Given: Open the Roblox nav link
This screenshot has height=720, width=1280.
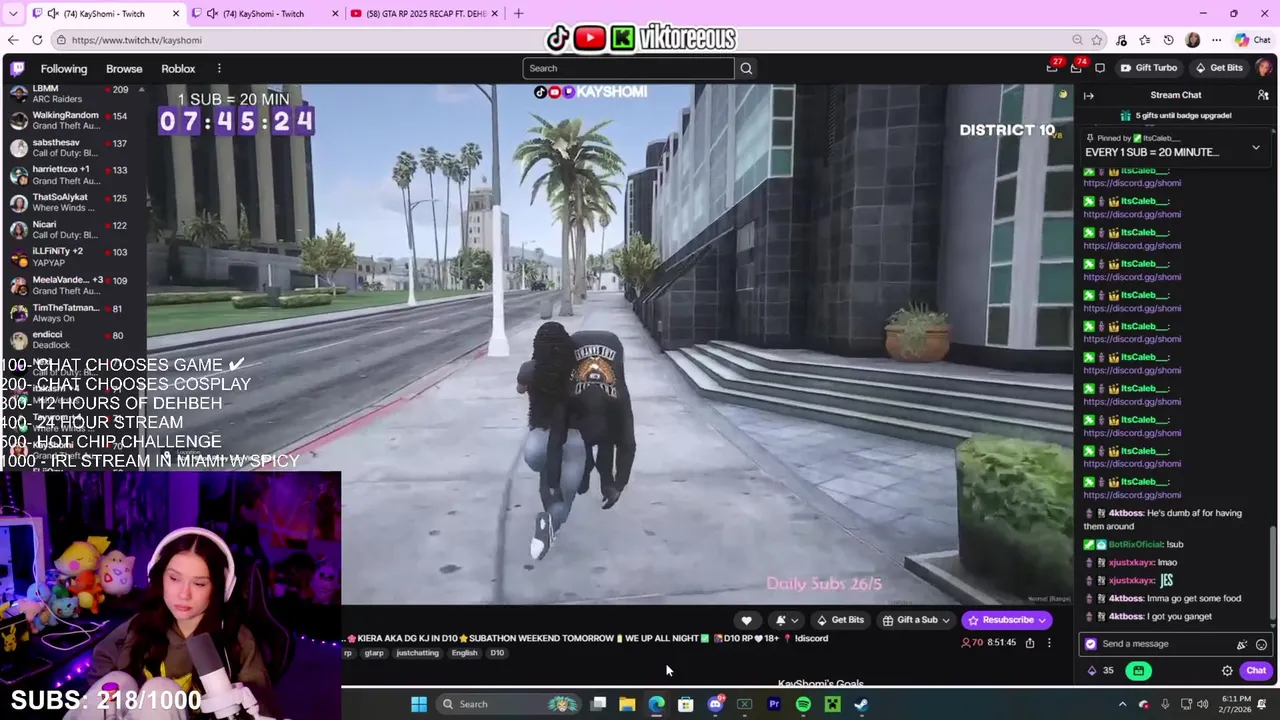Looking at the screenshot, I should [x=178, y=69].
